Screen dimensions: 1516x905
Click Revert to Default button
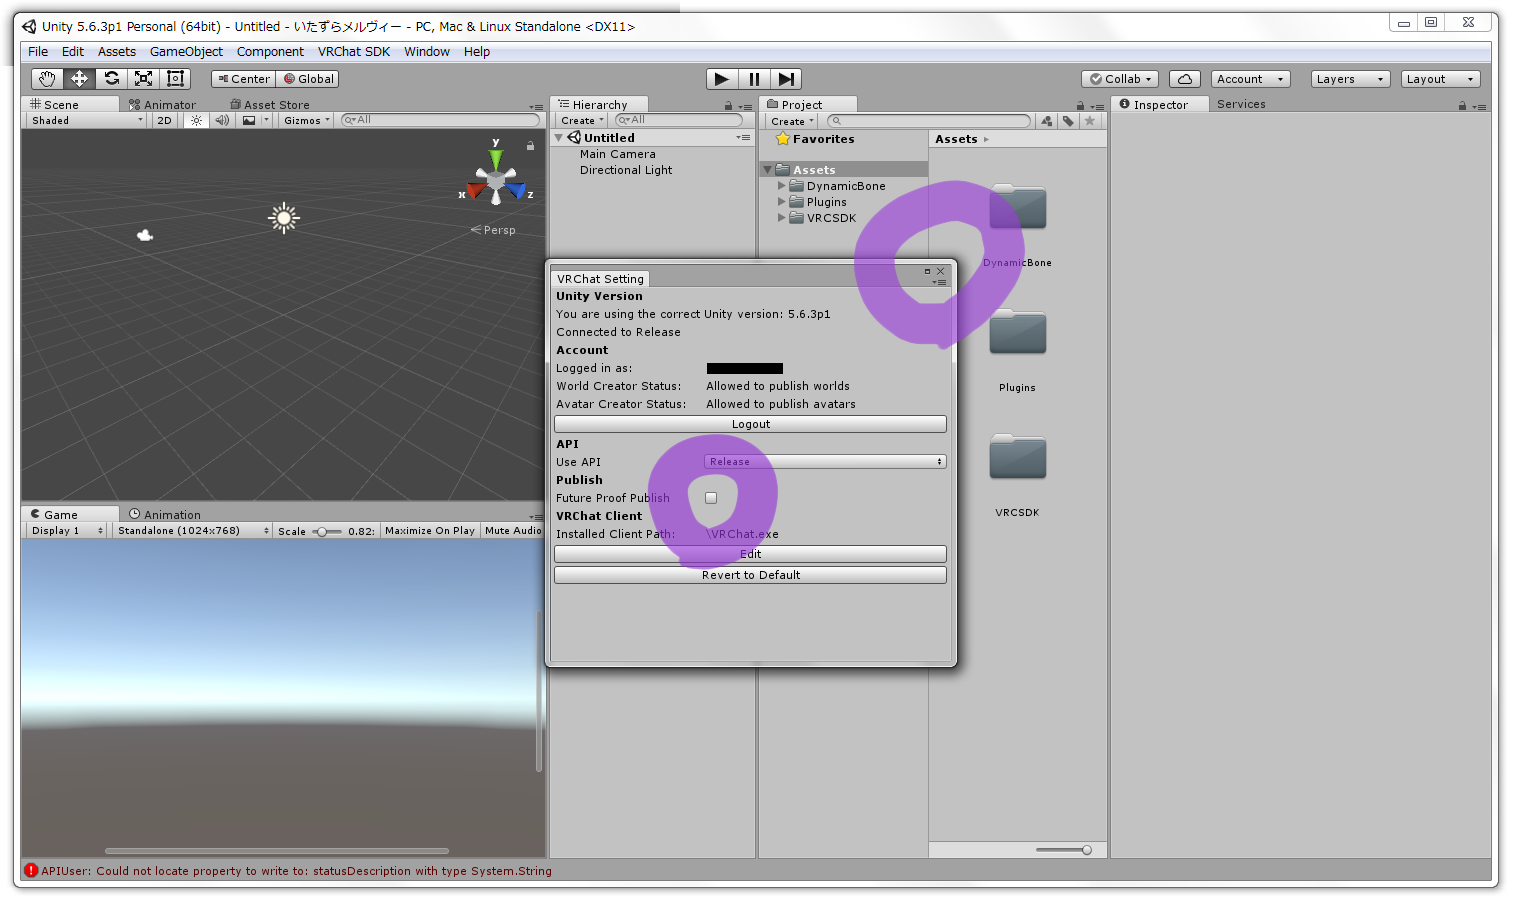click(750, 575)
